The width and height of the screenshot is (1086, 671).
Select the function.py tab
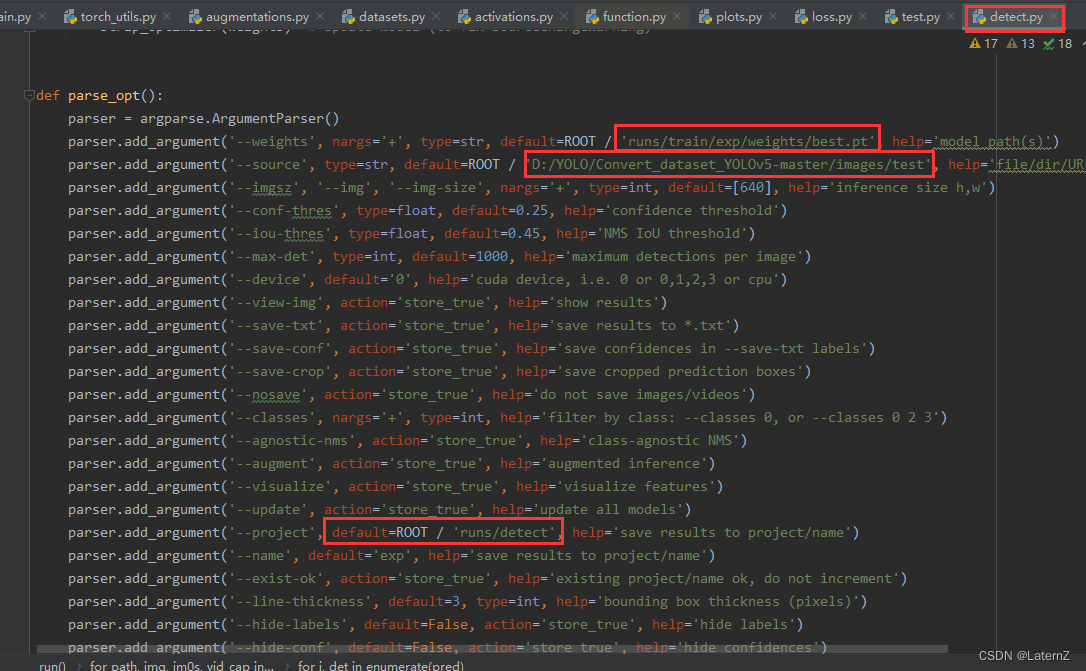tap(625, 17)
